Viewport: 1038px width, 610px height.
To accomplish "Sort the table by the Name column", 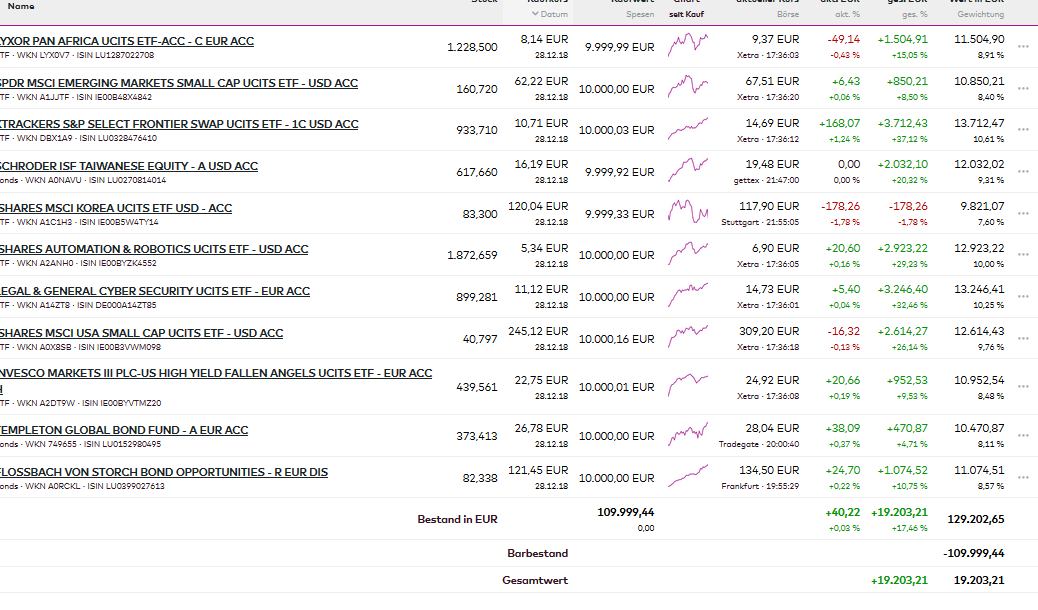I will click(21, 6).
